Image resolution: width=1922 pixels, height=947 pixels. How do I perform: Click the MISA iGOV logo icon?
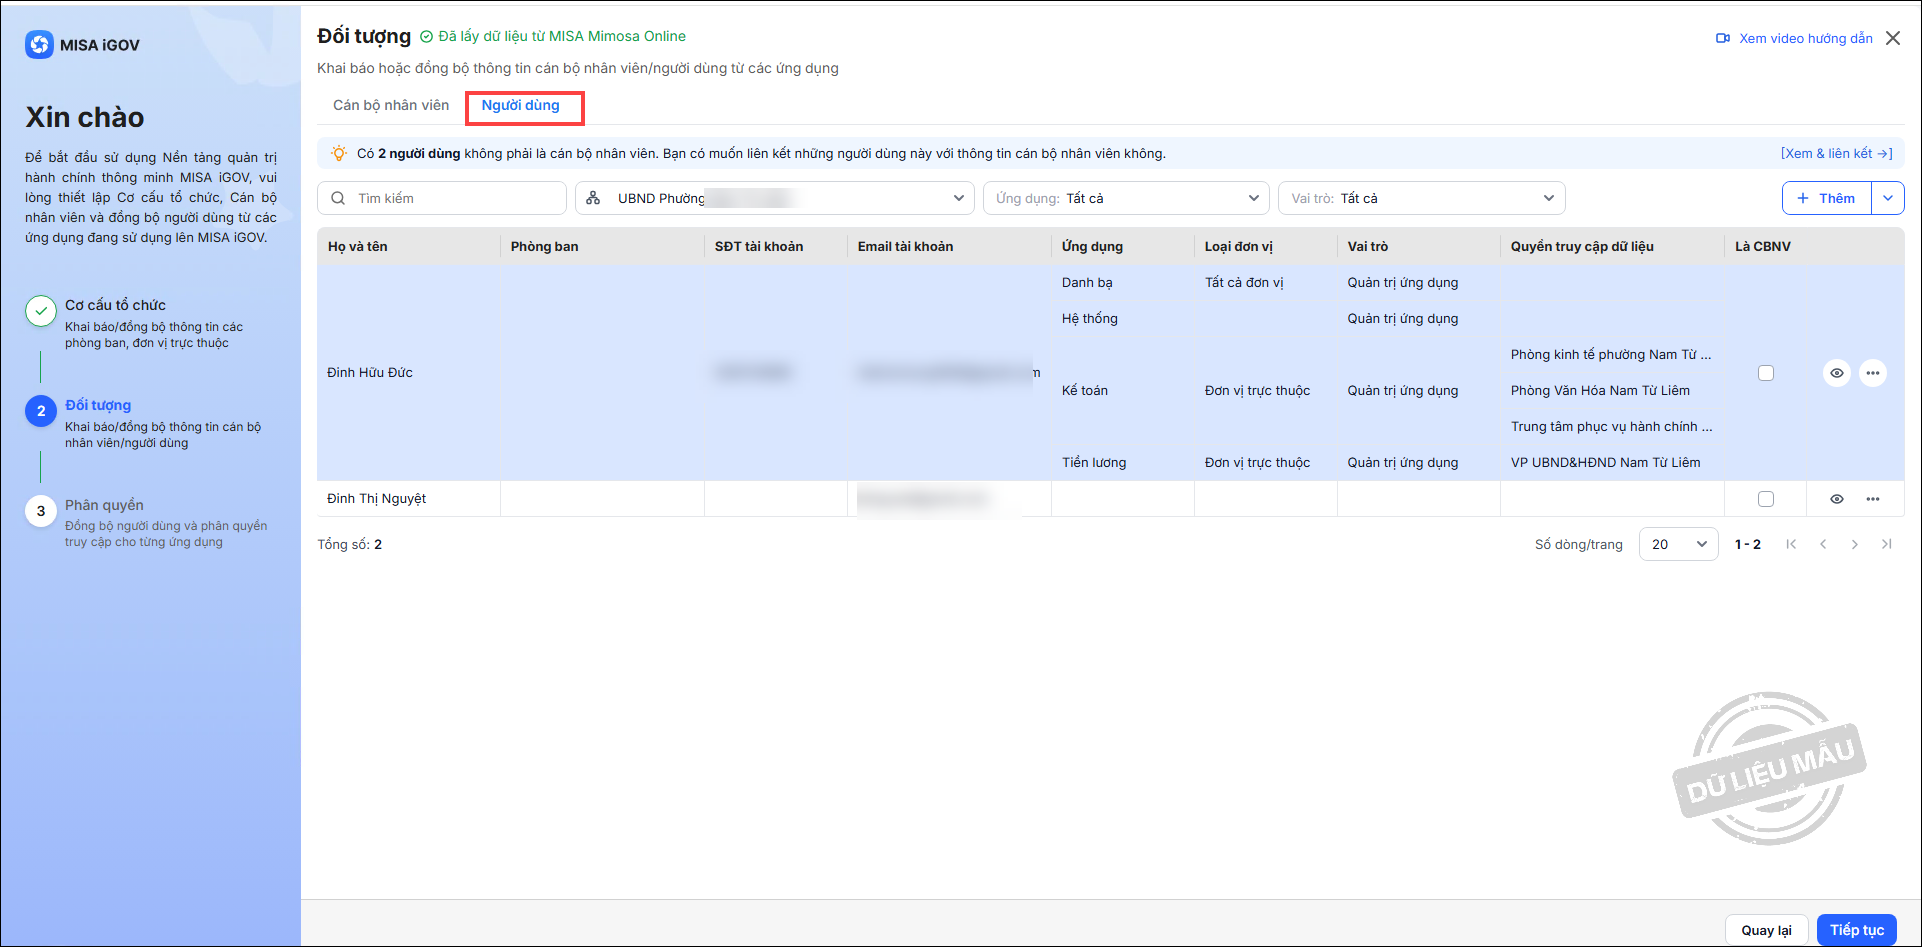39,44
